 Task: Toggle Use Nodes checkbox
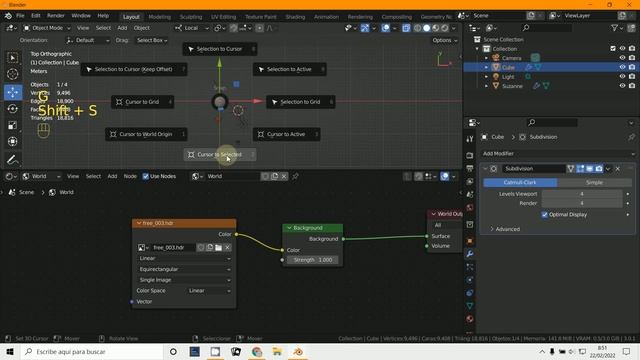pyautogui.click(x=145, y=176)
